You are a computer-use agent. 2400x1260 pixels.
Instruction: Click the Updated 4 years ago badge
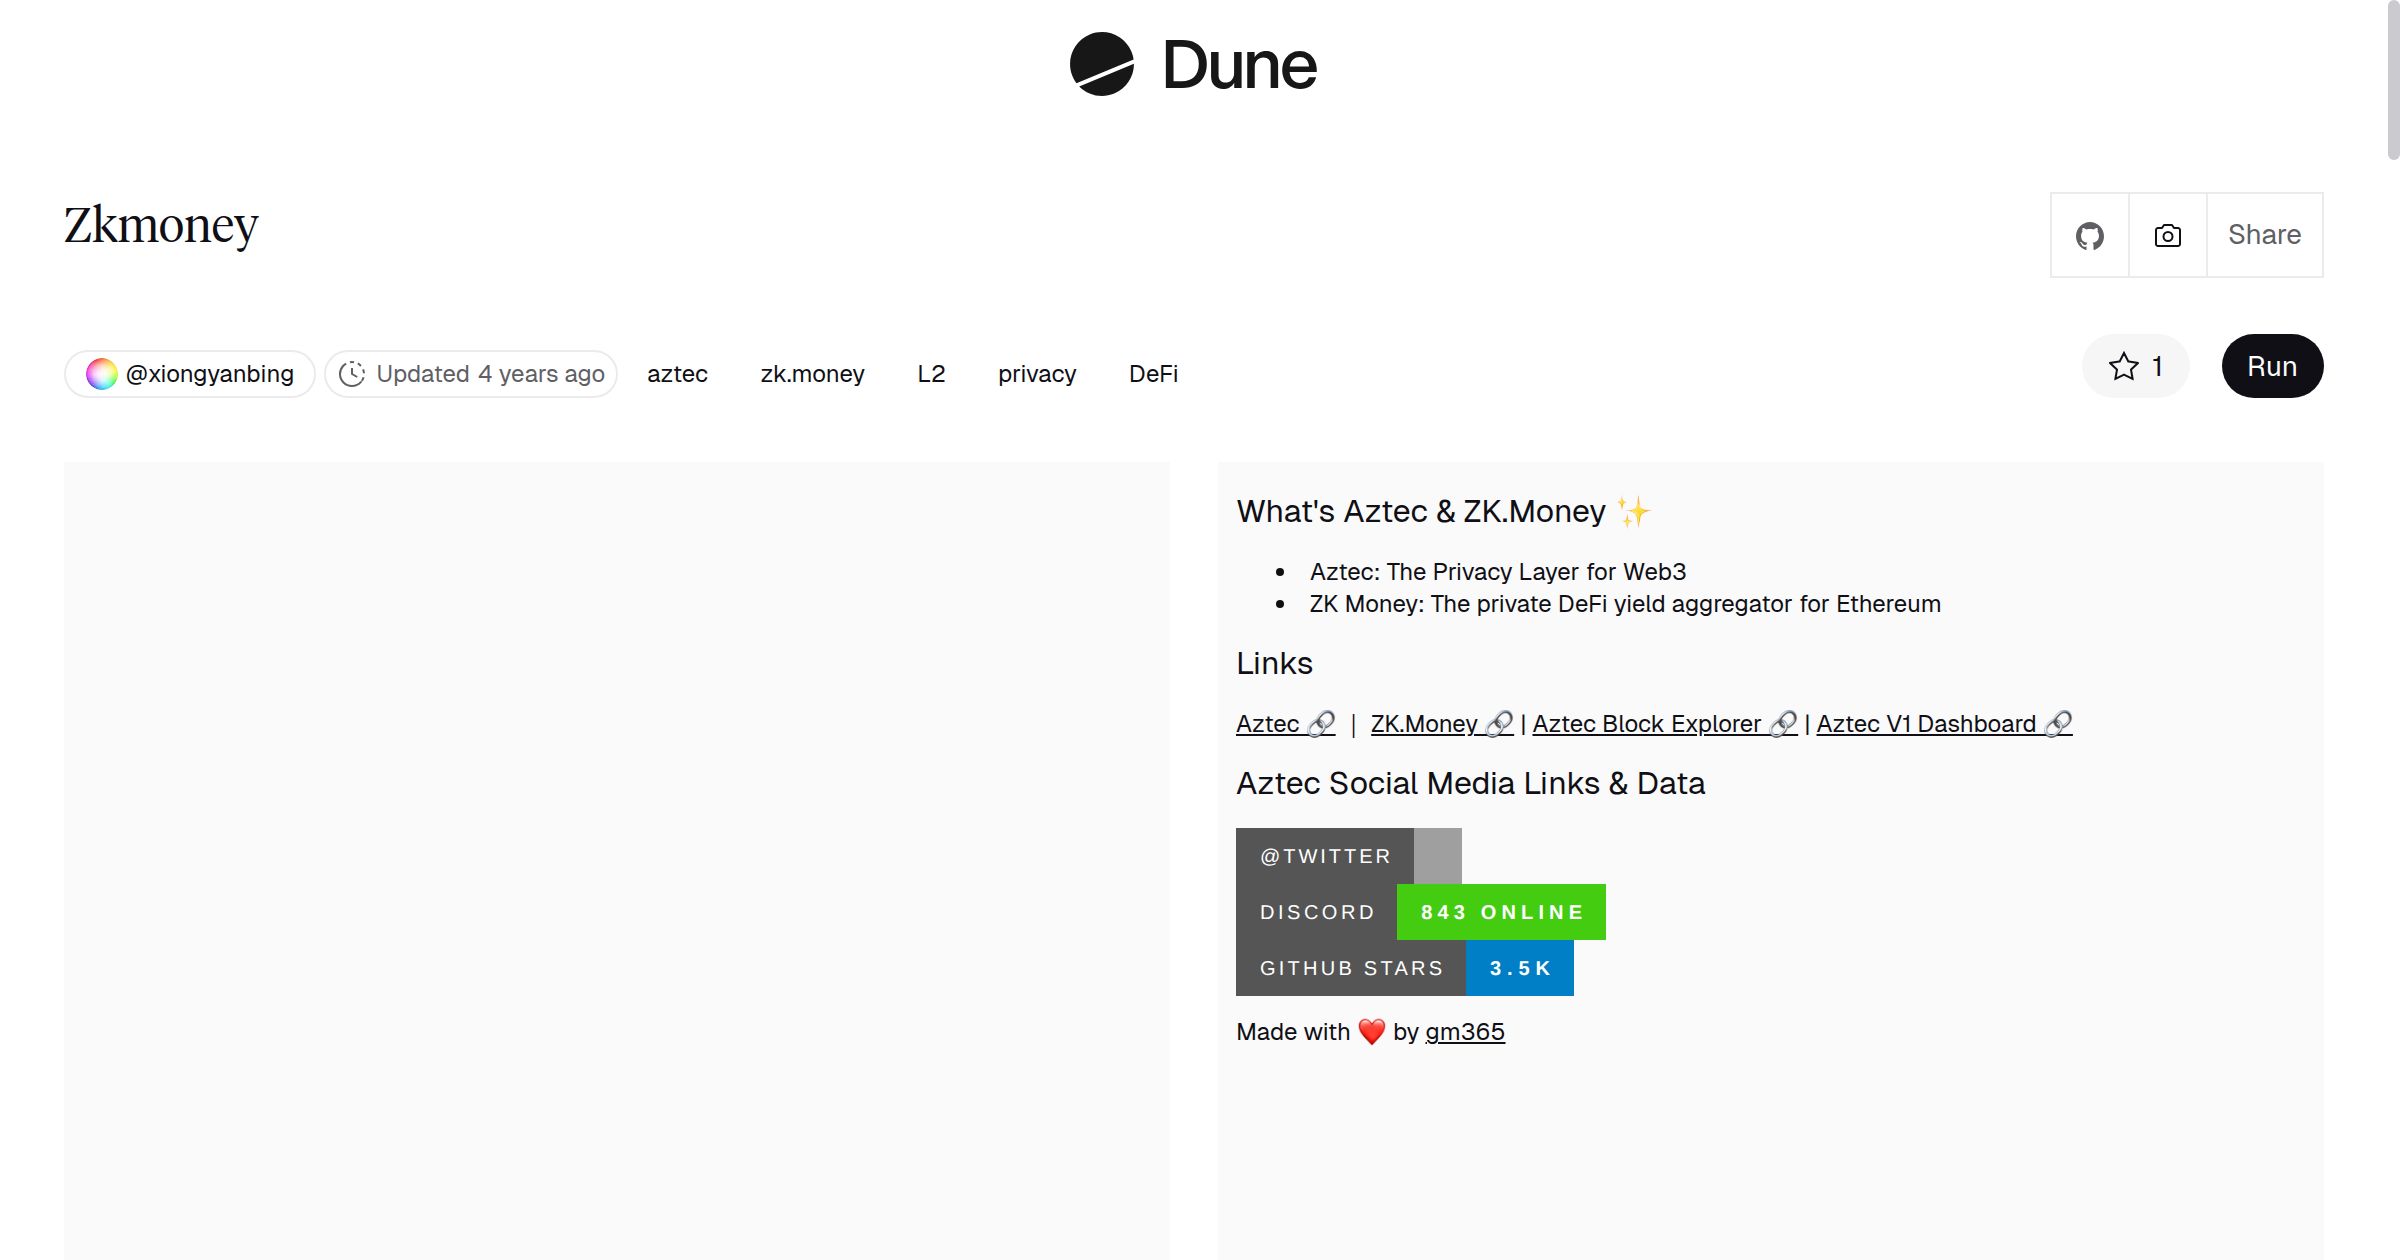(470, 373)
